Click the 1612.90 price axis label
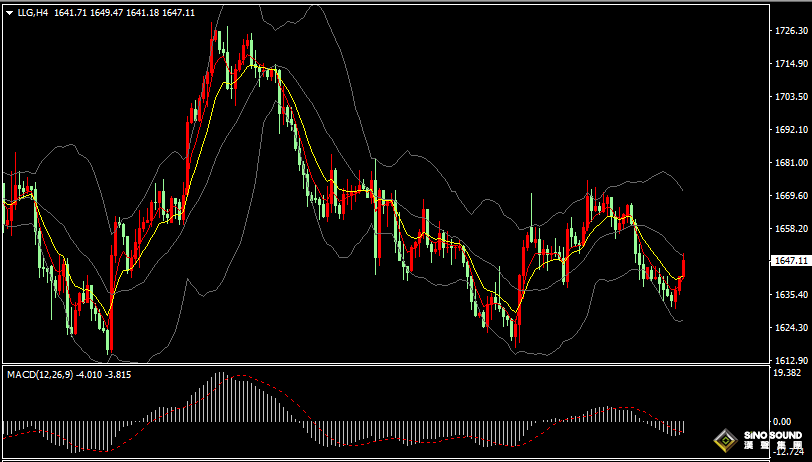The height and width of the screenshot is (462, 812). tap(791, 360)
